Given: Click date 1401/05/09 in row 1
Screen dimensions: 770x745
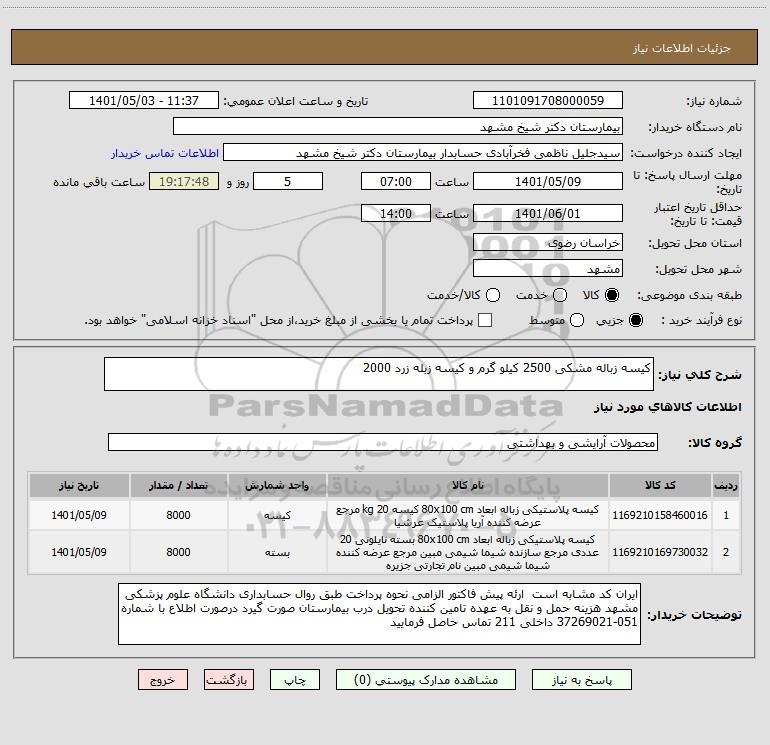Looking at the screenshot, I should [x=79, y=515].
